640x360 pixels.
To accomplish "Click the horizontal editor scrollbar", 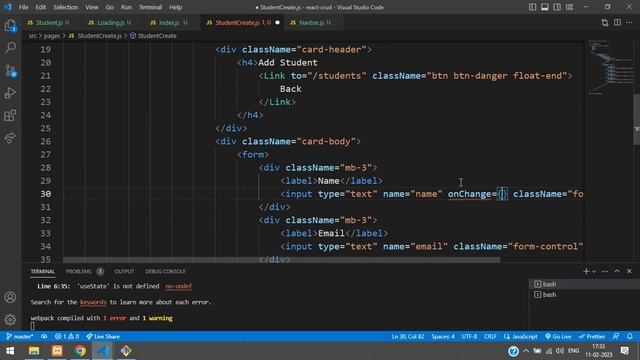I will point(282,260).
